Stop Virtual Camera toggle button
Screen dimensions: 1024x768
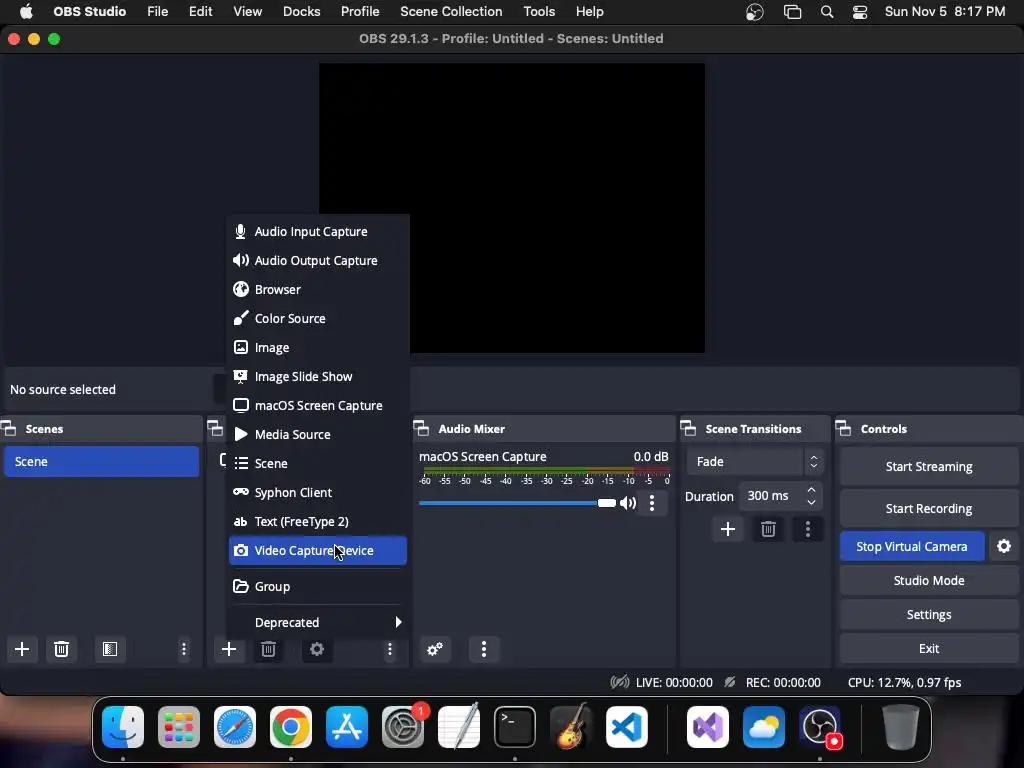[x=912, y=546]
